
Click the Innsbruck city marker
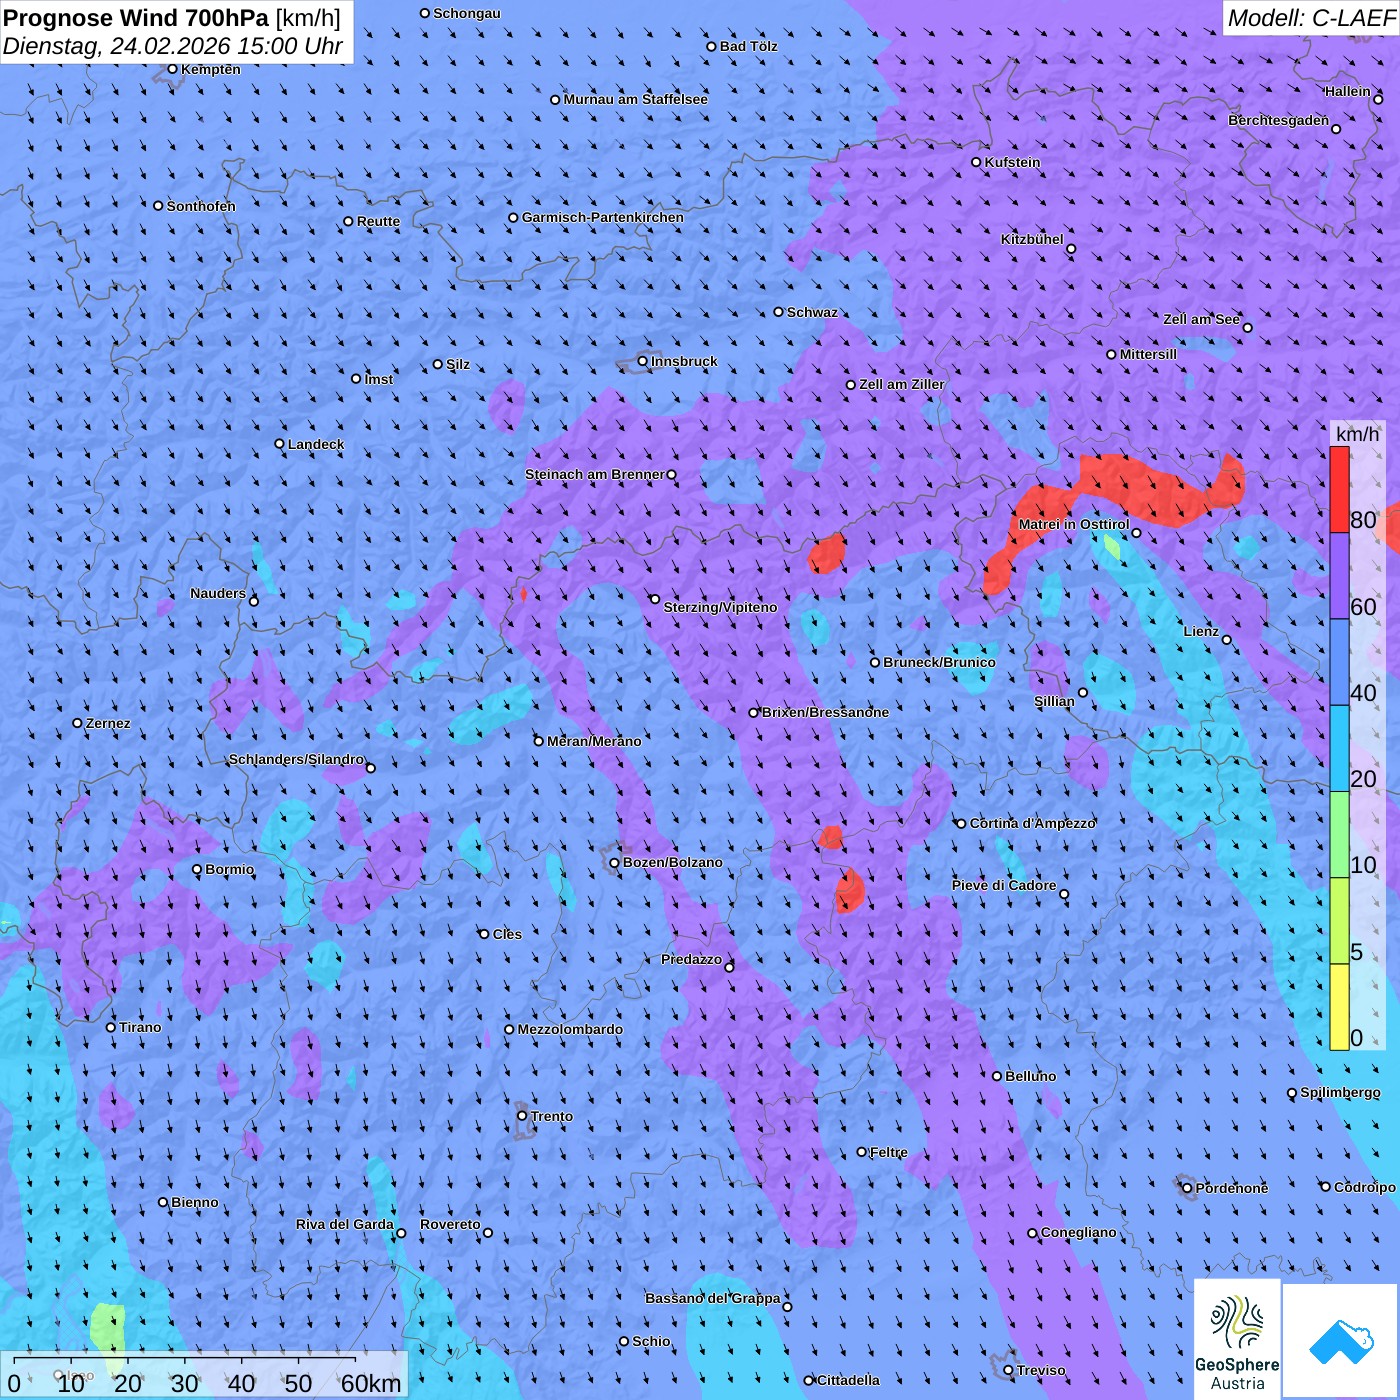pyautogui.click(x=643, y=361)
